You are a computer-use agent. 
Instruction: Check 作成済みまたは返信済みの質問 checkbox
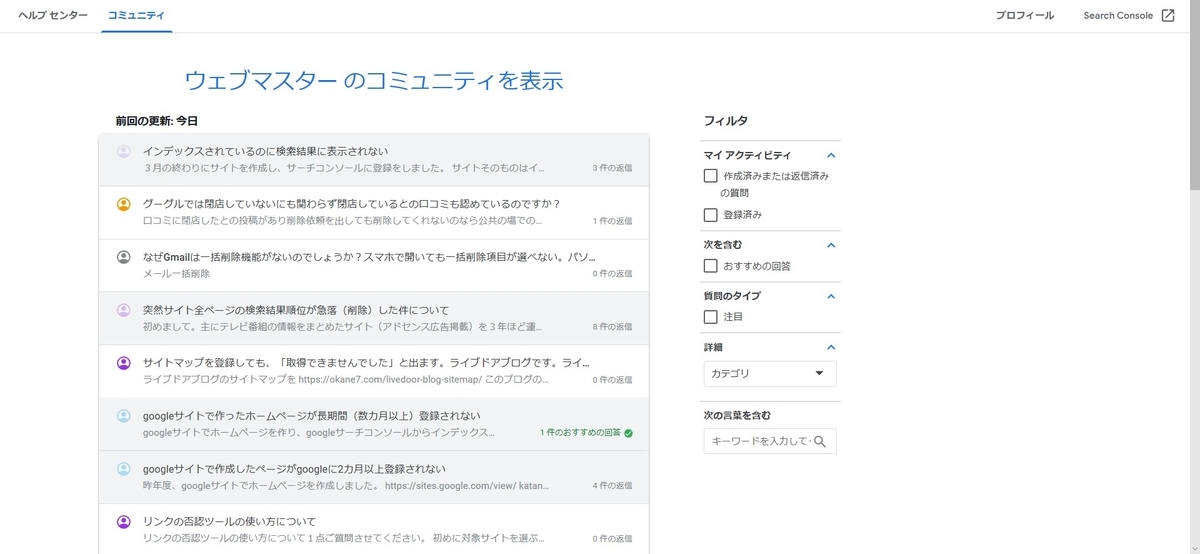711,176
